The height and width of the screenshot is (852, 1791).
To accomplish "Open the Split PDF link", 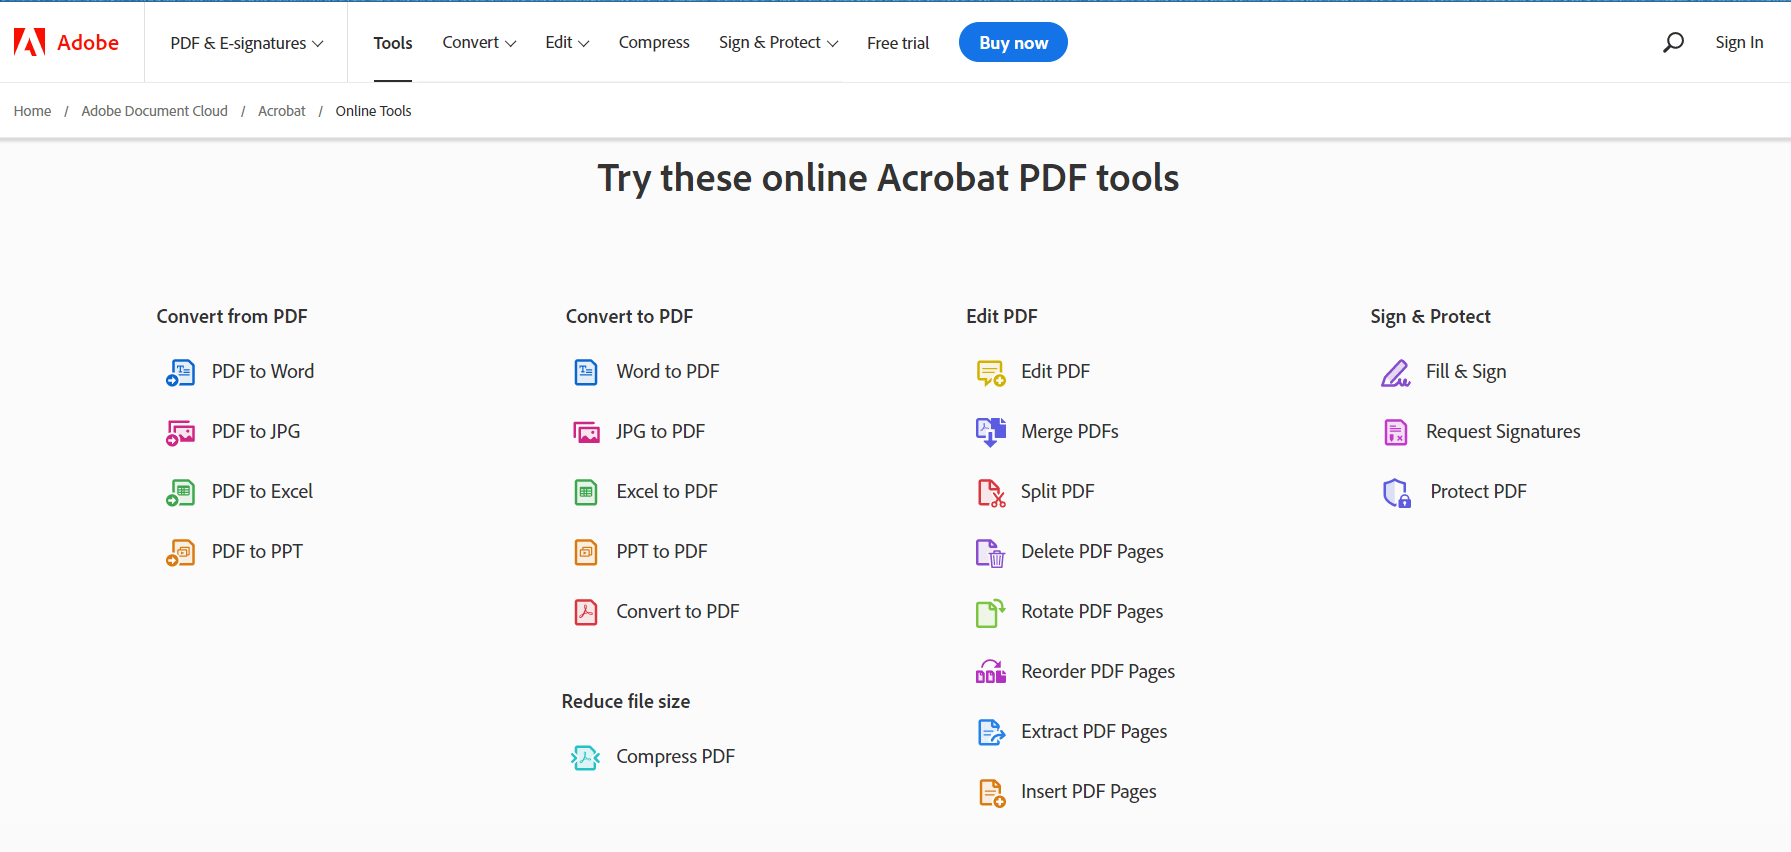I will (1057, 492).
